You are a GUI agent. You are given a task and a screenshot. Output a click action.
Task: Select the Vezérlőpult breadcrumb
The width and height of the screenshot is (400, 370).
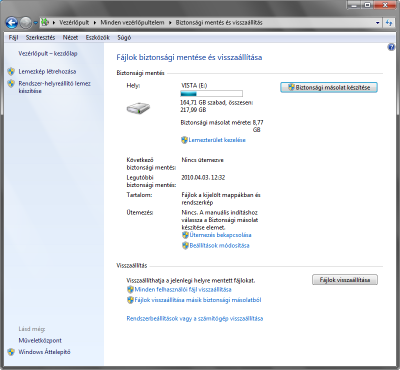pos(74,23)
